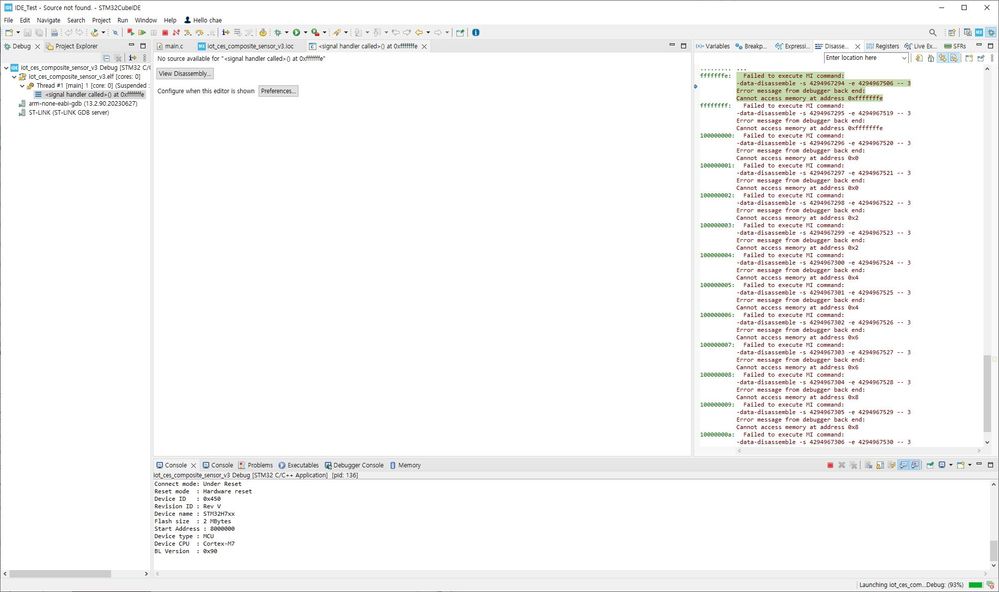Click red Terminate icon in Console toolbar
The height and width of the screenshot is (592, 999).
830,465
